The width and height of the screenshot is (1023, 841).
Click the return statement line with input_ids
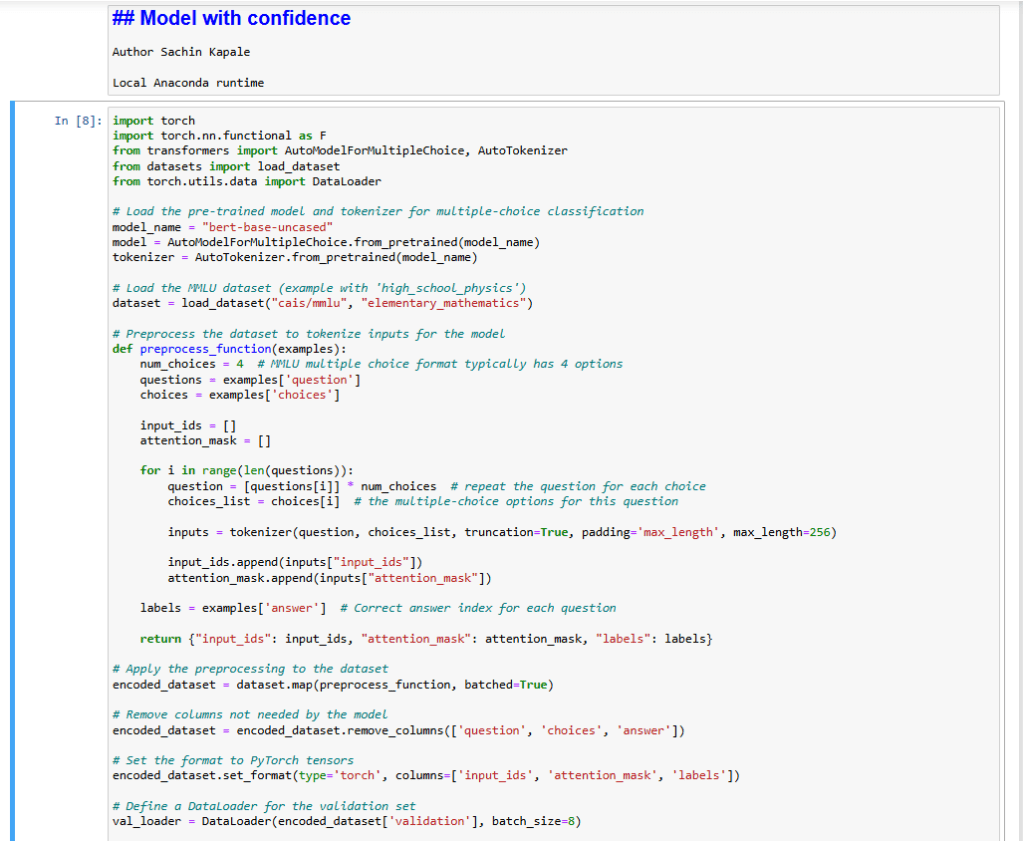[x=425, y=638]
